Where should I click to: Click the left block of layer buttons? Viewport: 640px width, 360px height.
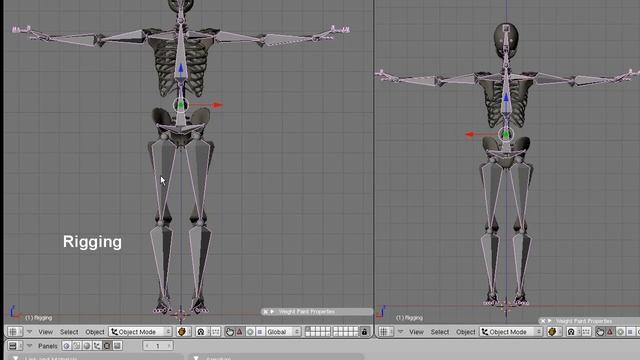pos(318,332)
